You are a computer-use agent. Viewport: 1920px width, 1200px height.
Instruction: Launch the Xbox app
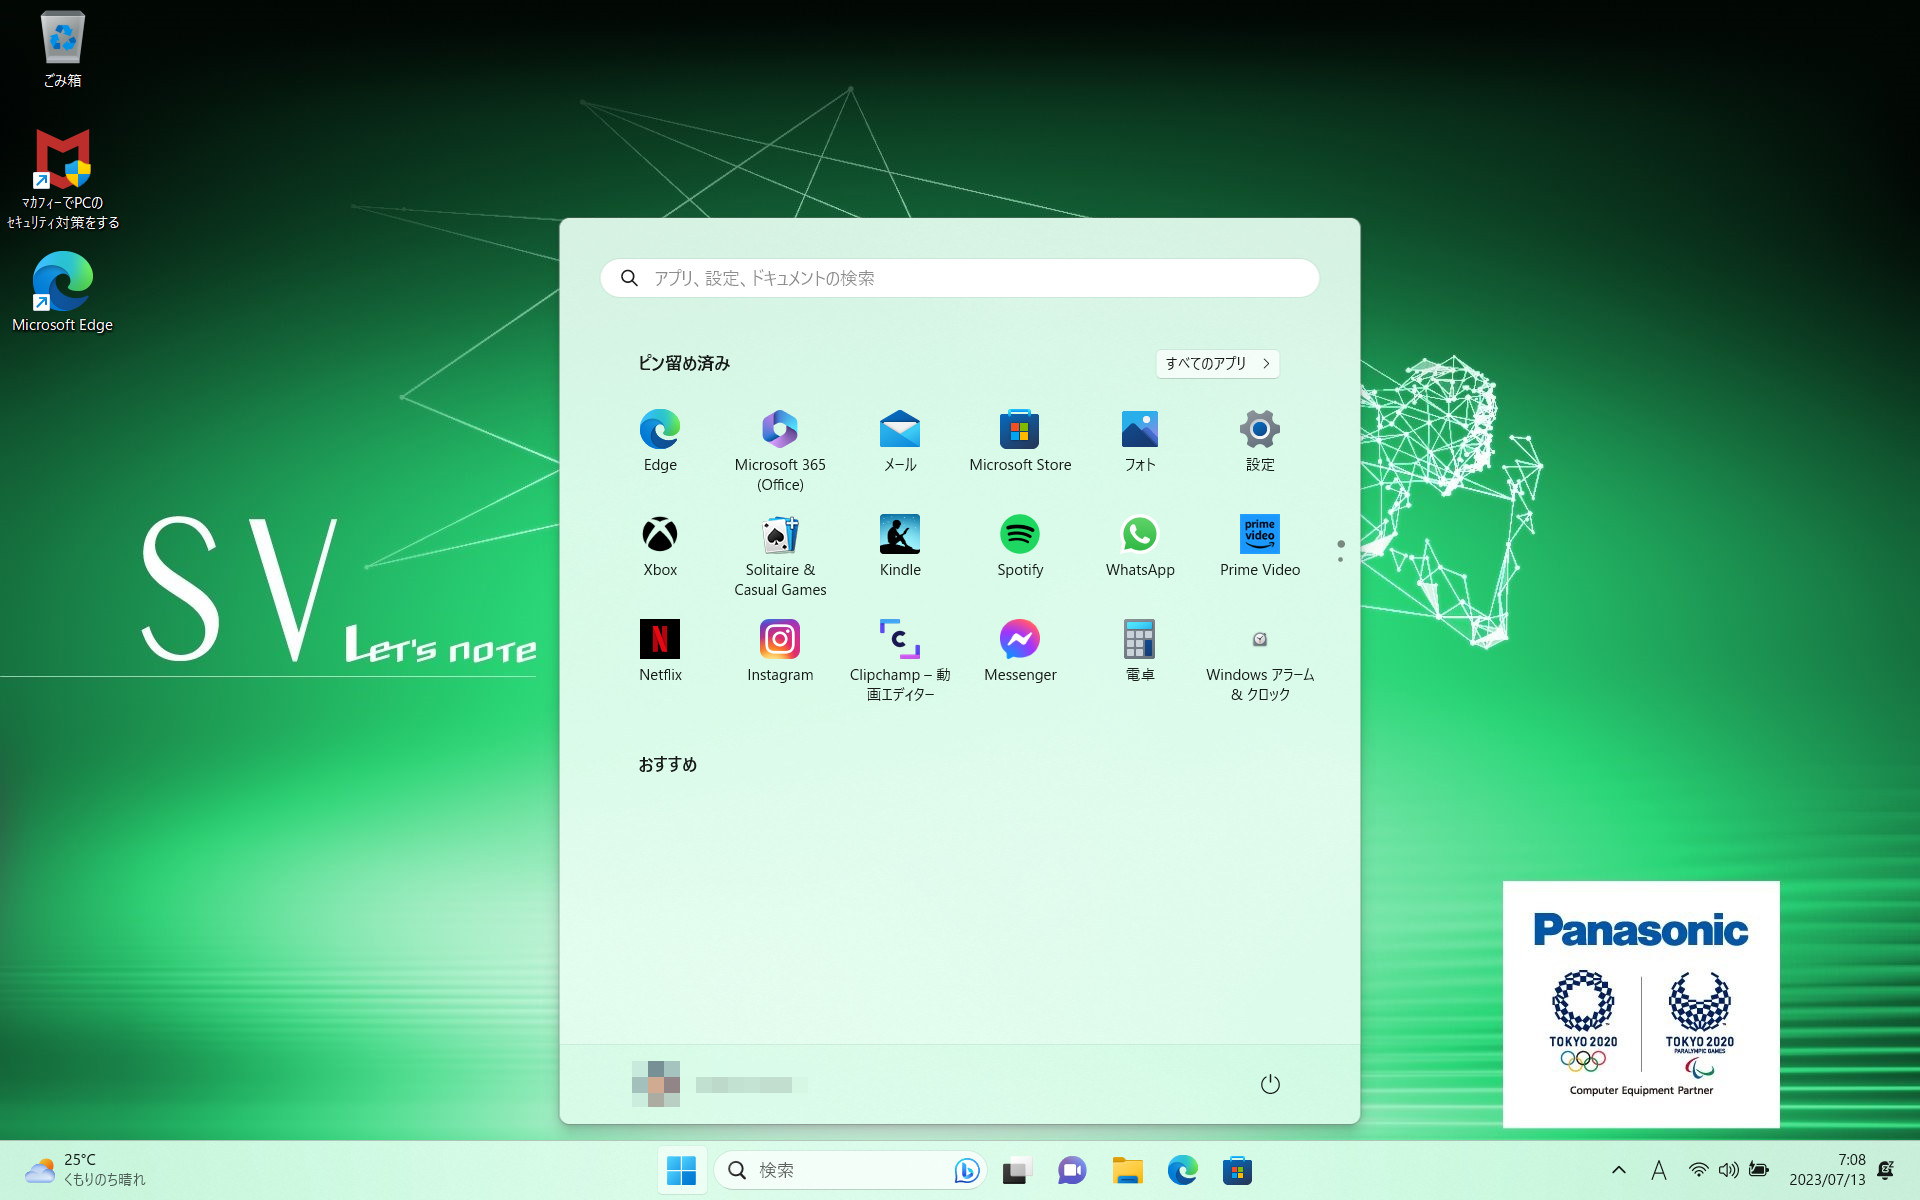pyautogui.click(x=660, y=545)
